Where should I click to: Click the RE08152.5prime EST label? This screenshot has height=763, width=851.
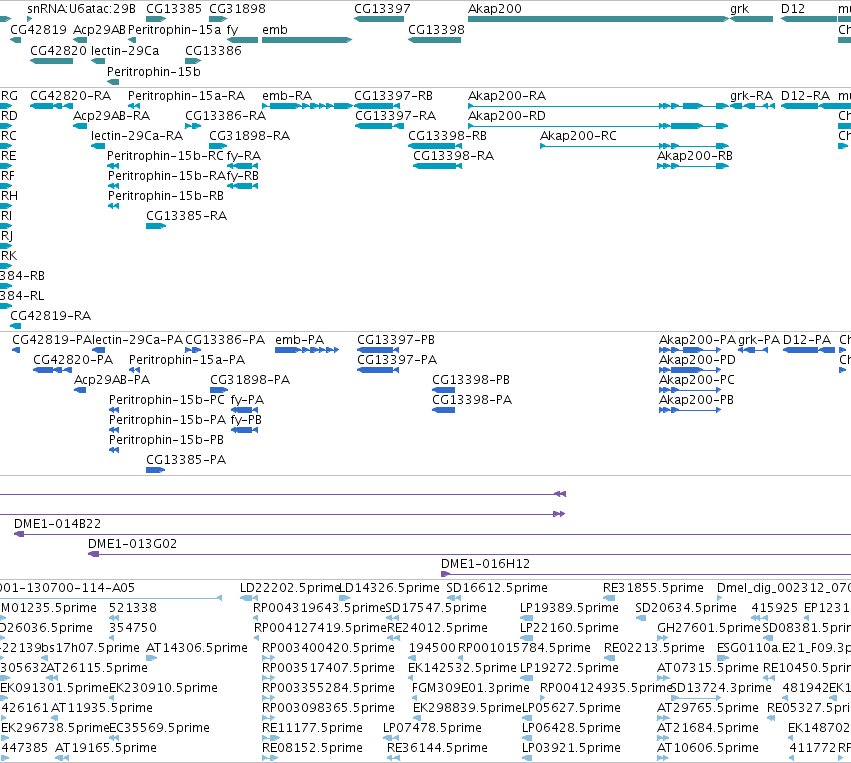(312, 748)
